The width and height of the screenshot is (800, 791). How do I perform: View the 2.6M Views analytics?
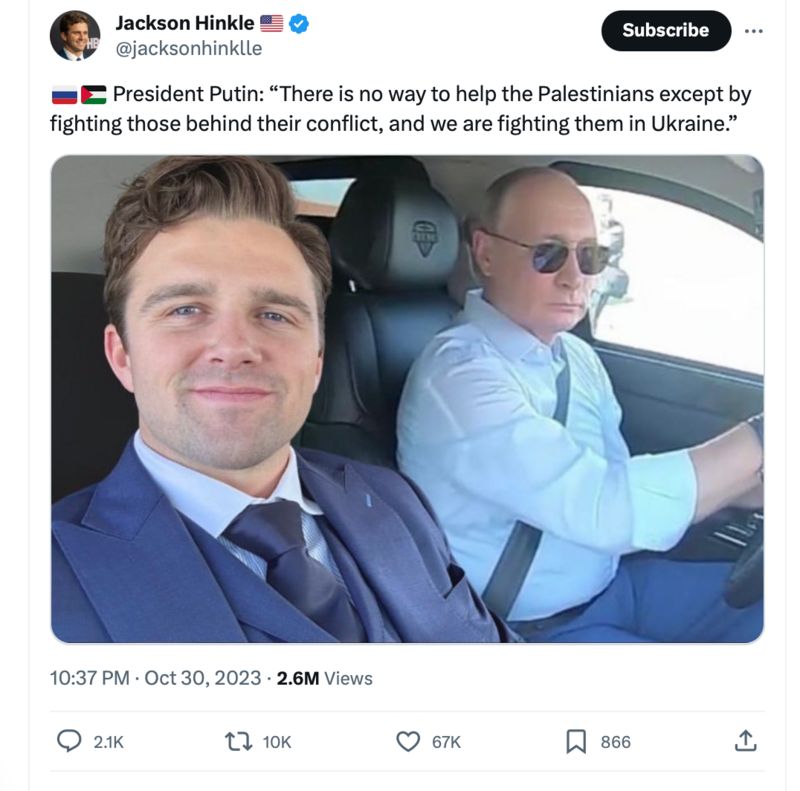(x=324, y=678)
